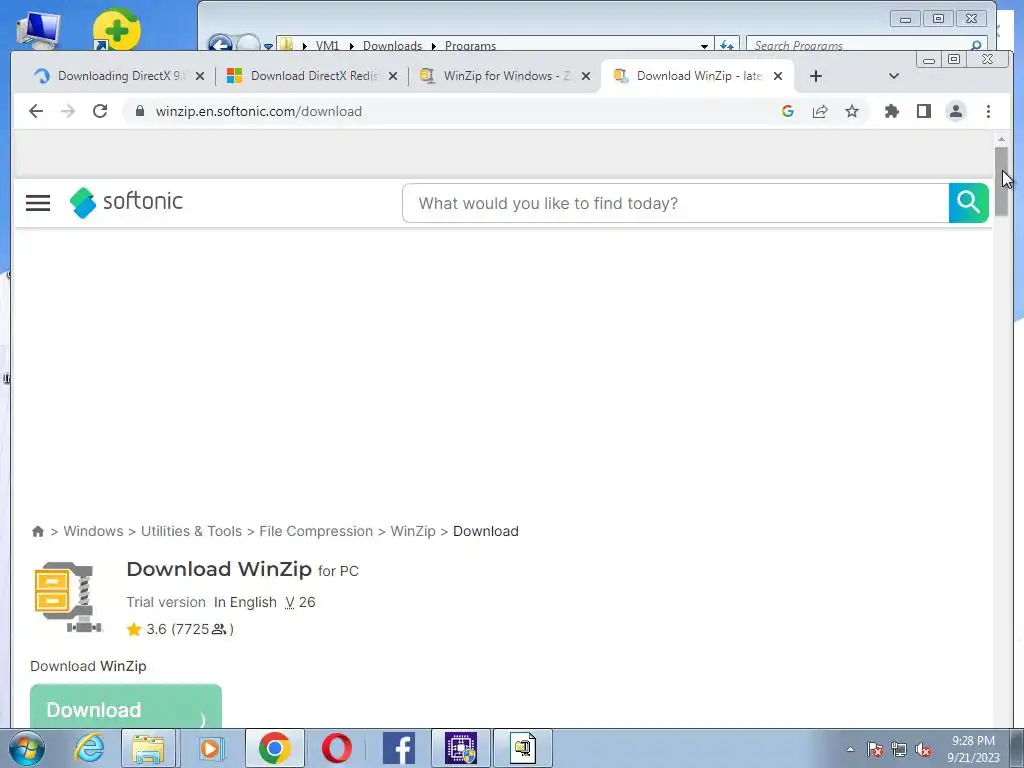Image resolution: width=1024 pixels, height=768 pixels.
Task: Expand Explorer address history dropdown
Action: click(704, 46)
